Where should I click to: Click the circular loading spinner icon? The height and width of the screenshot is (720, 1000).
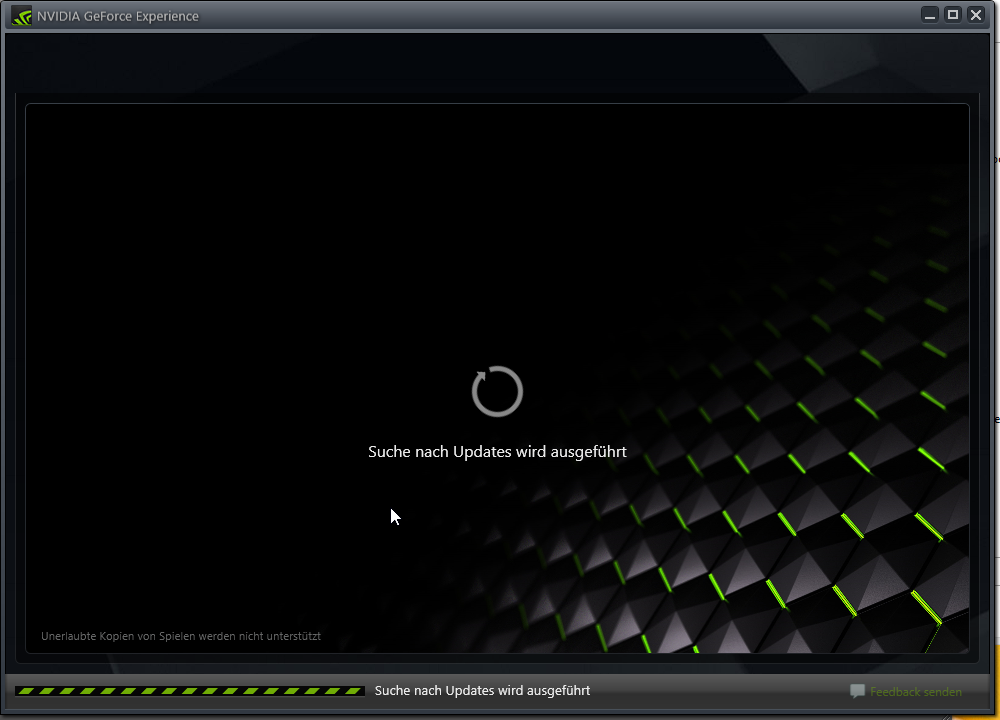pyautogui.click(x=497, y=391)
